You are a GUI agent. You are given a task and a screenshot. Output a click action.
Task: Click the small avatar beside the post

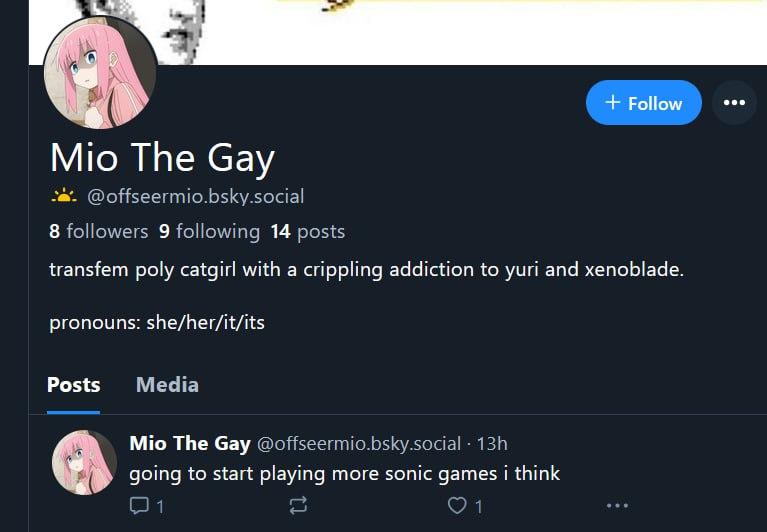click(84, 463)
